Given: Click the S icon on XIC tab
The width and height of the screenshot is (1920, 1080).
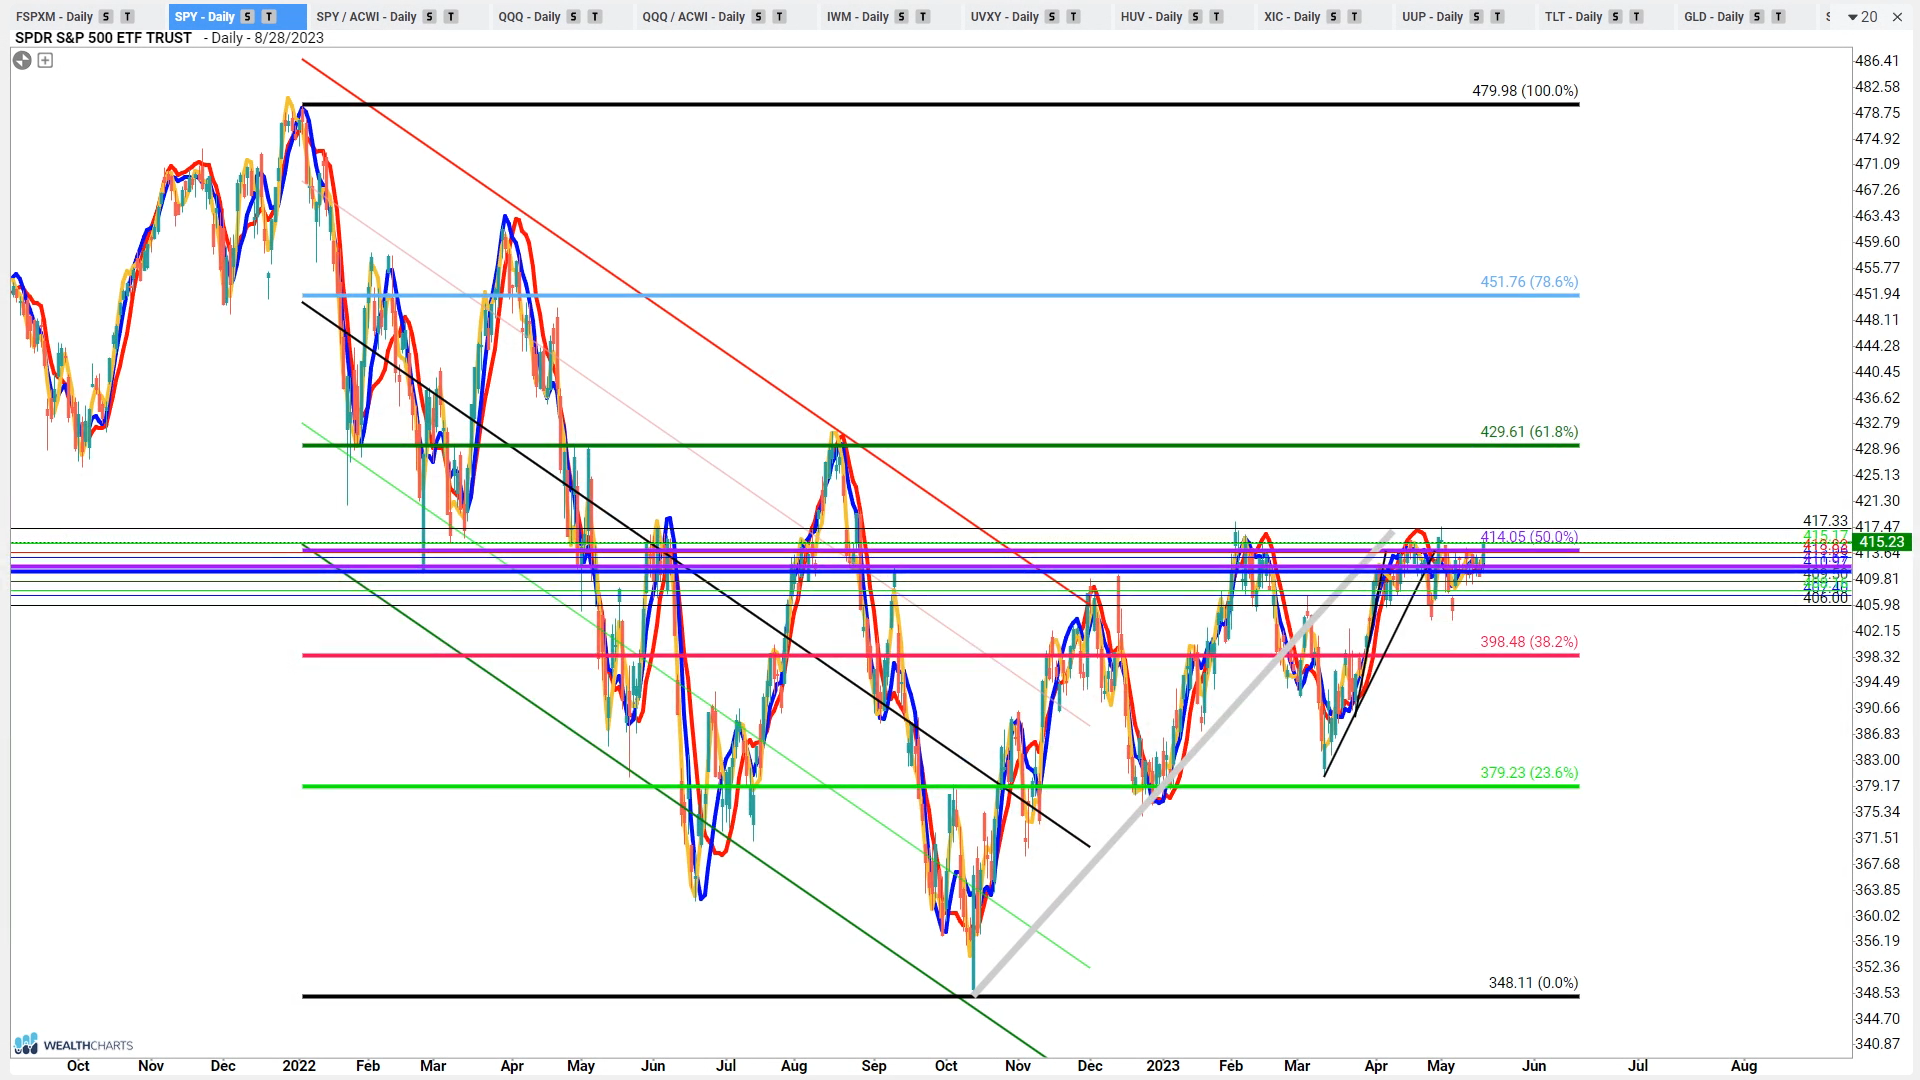Looking at the screenshot, I should (x=1333, y=17).
